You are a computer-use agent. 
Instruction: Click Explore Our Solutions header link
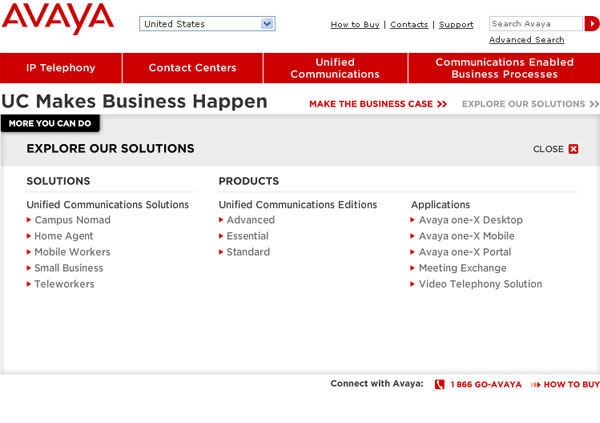[530, 104]
